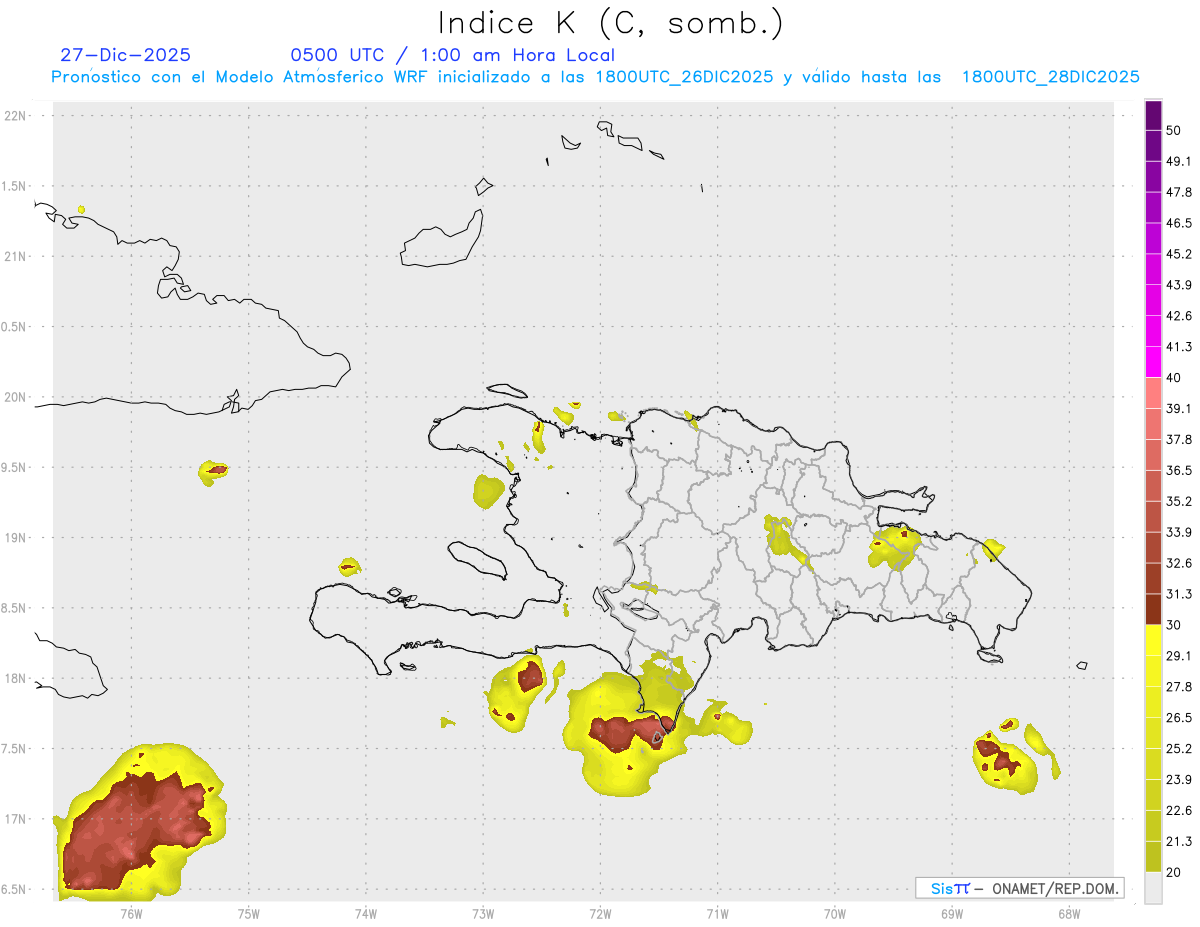This screenshot has height=927, width=1200.
Task: Click the "20" value at the scale bottom
Action: coord(1174,872)
